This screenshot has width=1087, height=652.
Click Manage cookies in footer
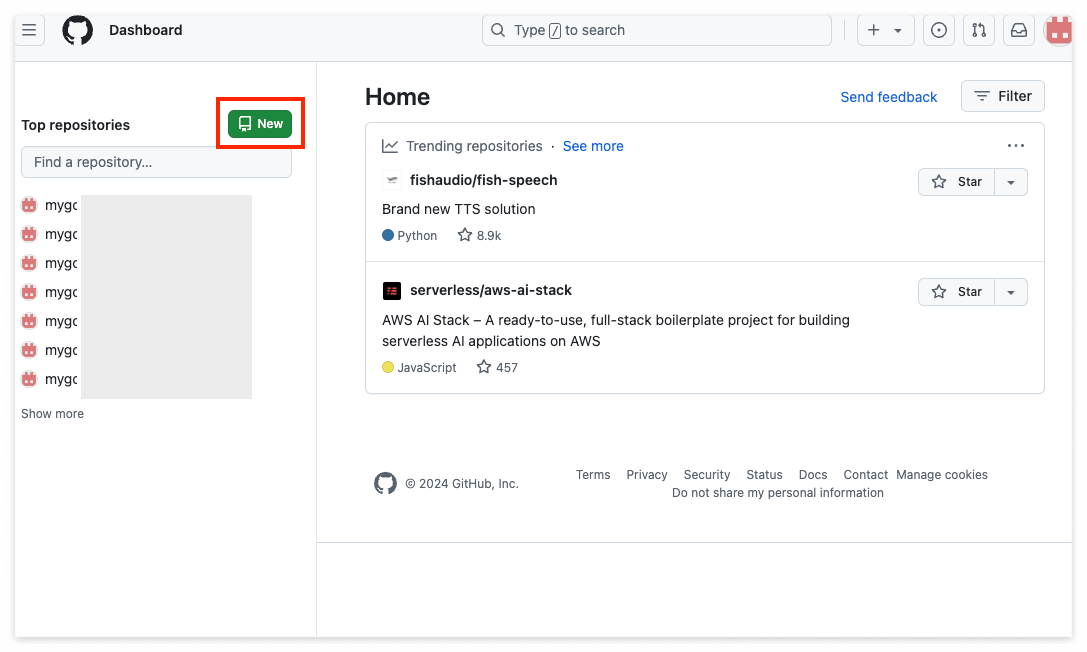942,475
